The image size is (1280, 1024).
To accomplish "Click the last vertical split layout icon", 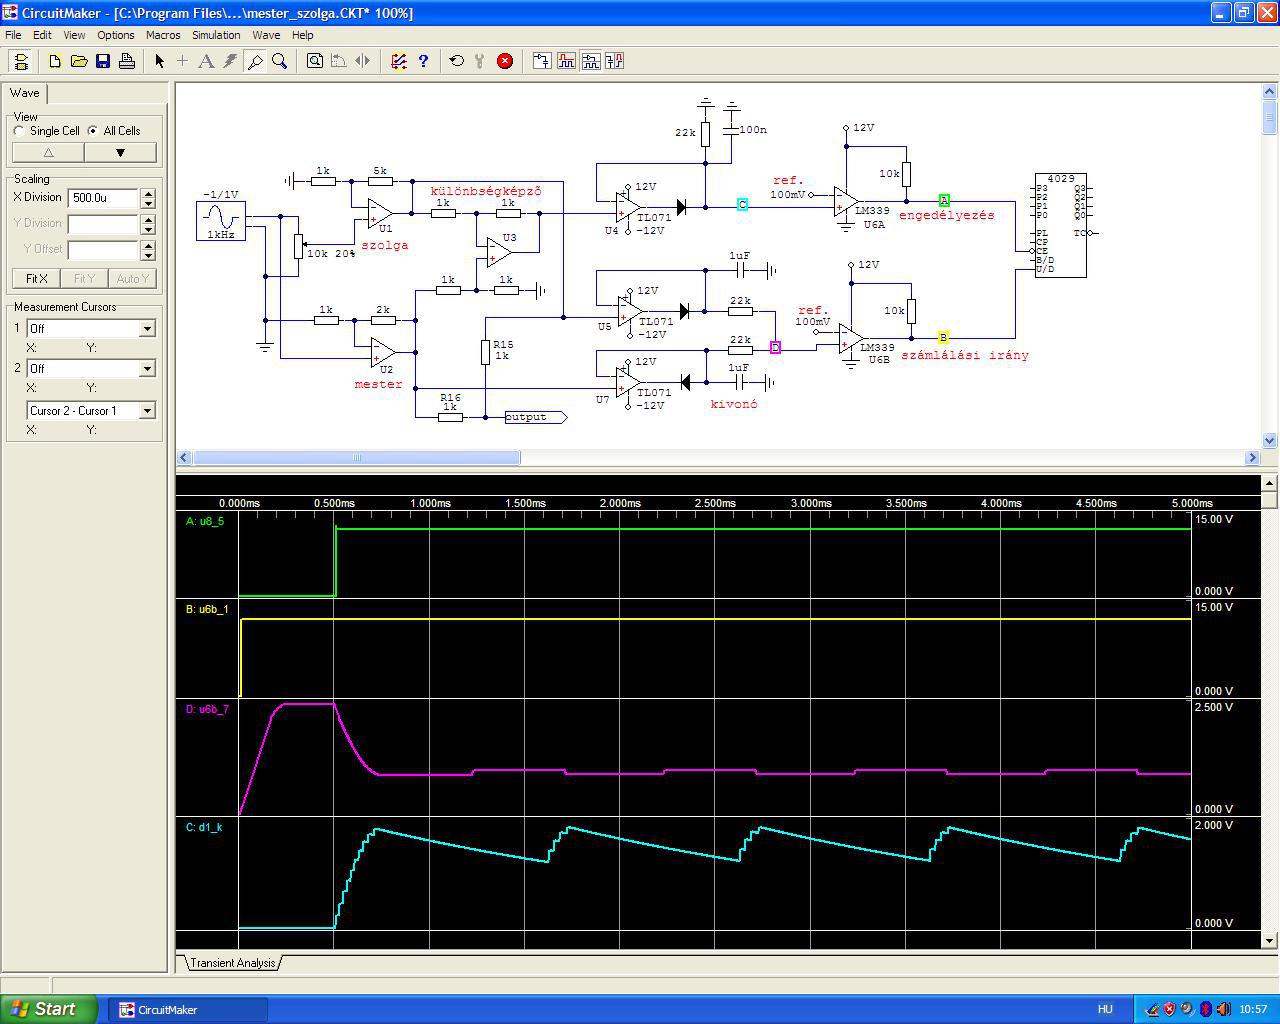I will tap(614, 61).
